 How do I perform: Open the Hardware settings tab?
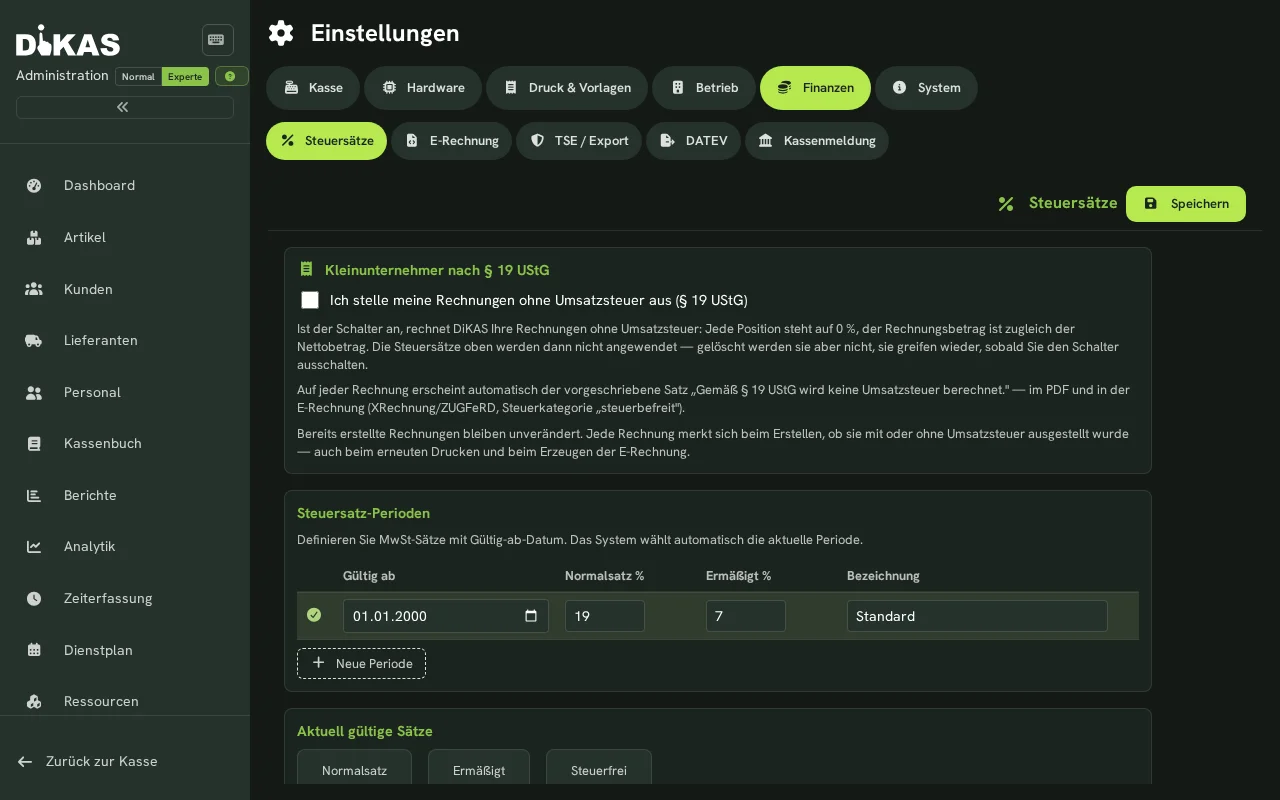pos(423,88)
